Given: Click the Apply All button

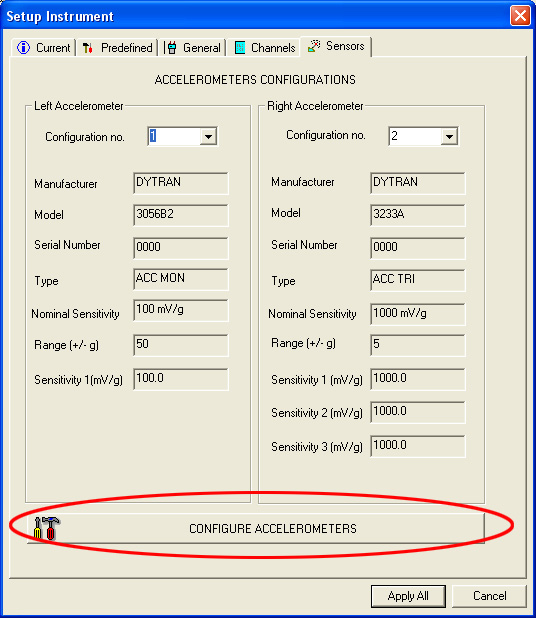Looking at the screenshot, I should (x=408, y=596).
